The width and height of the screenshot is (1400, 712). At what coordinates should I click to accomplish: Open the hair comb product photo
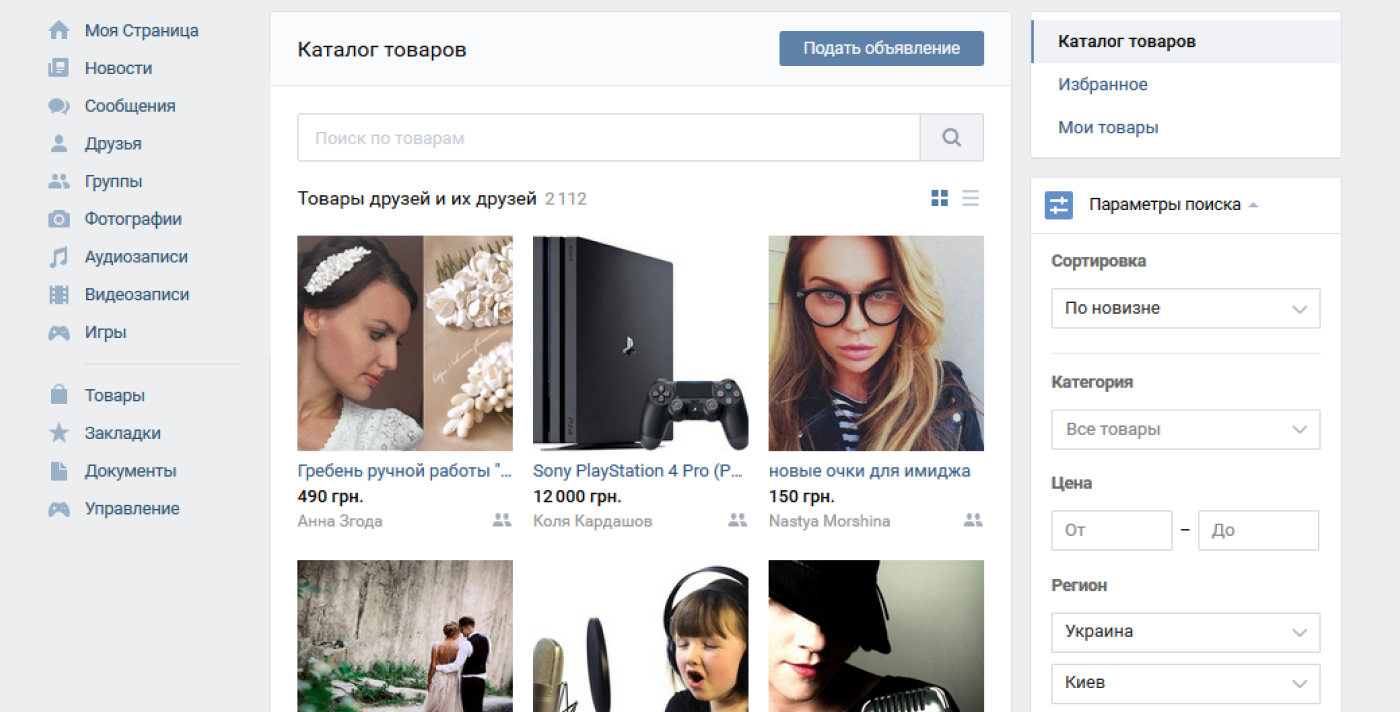(x=405, y=343)
